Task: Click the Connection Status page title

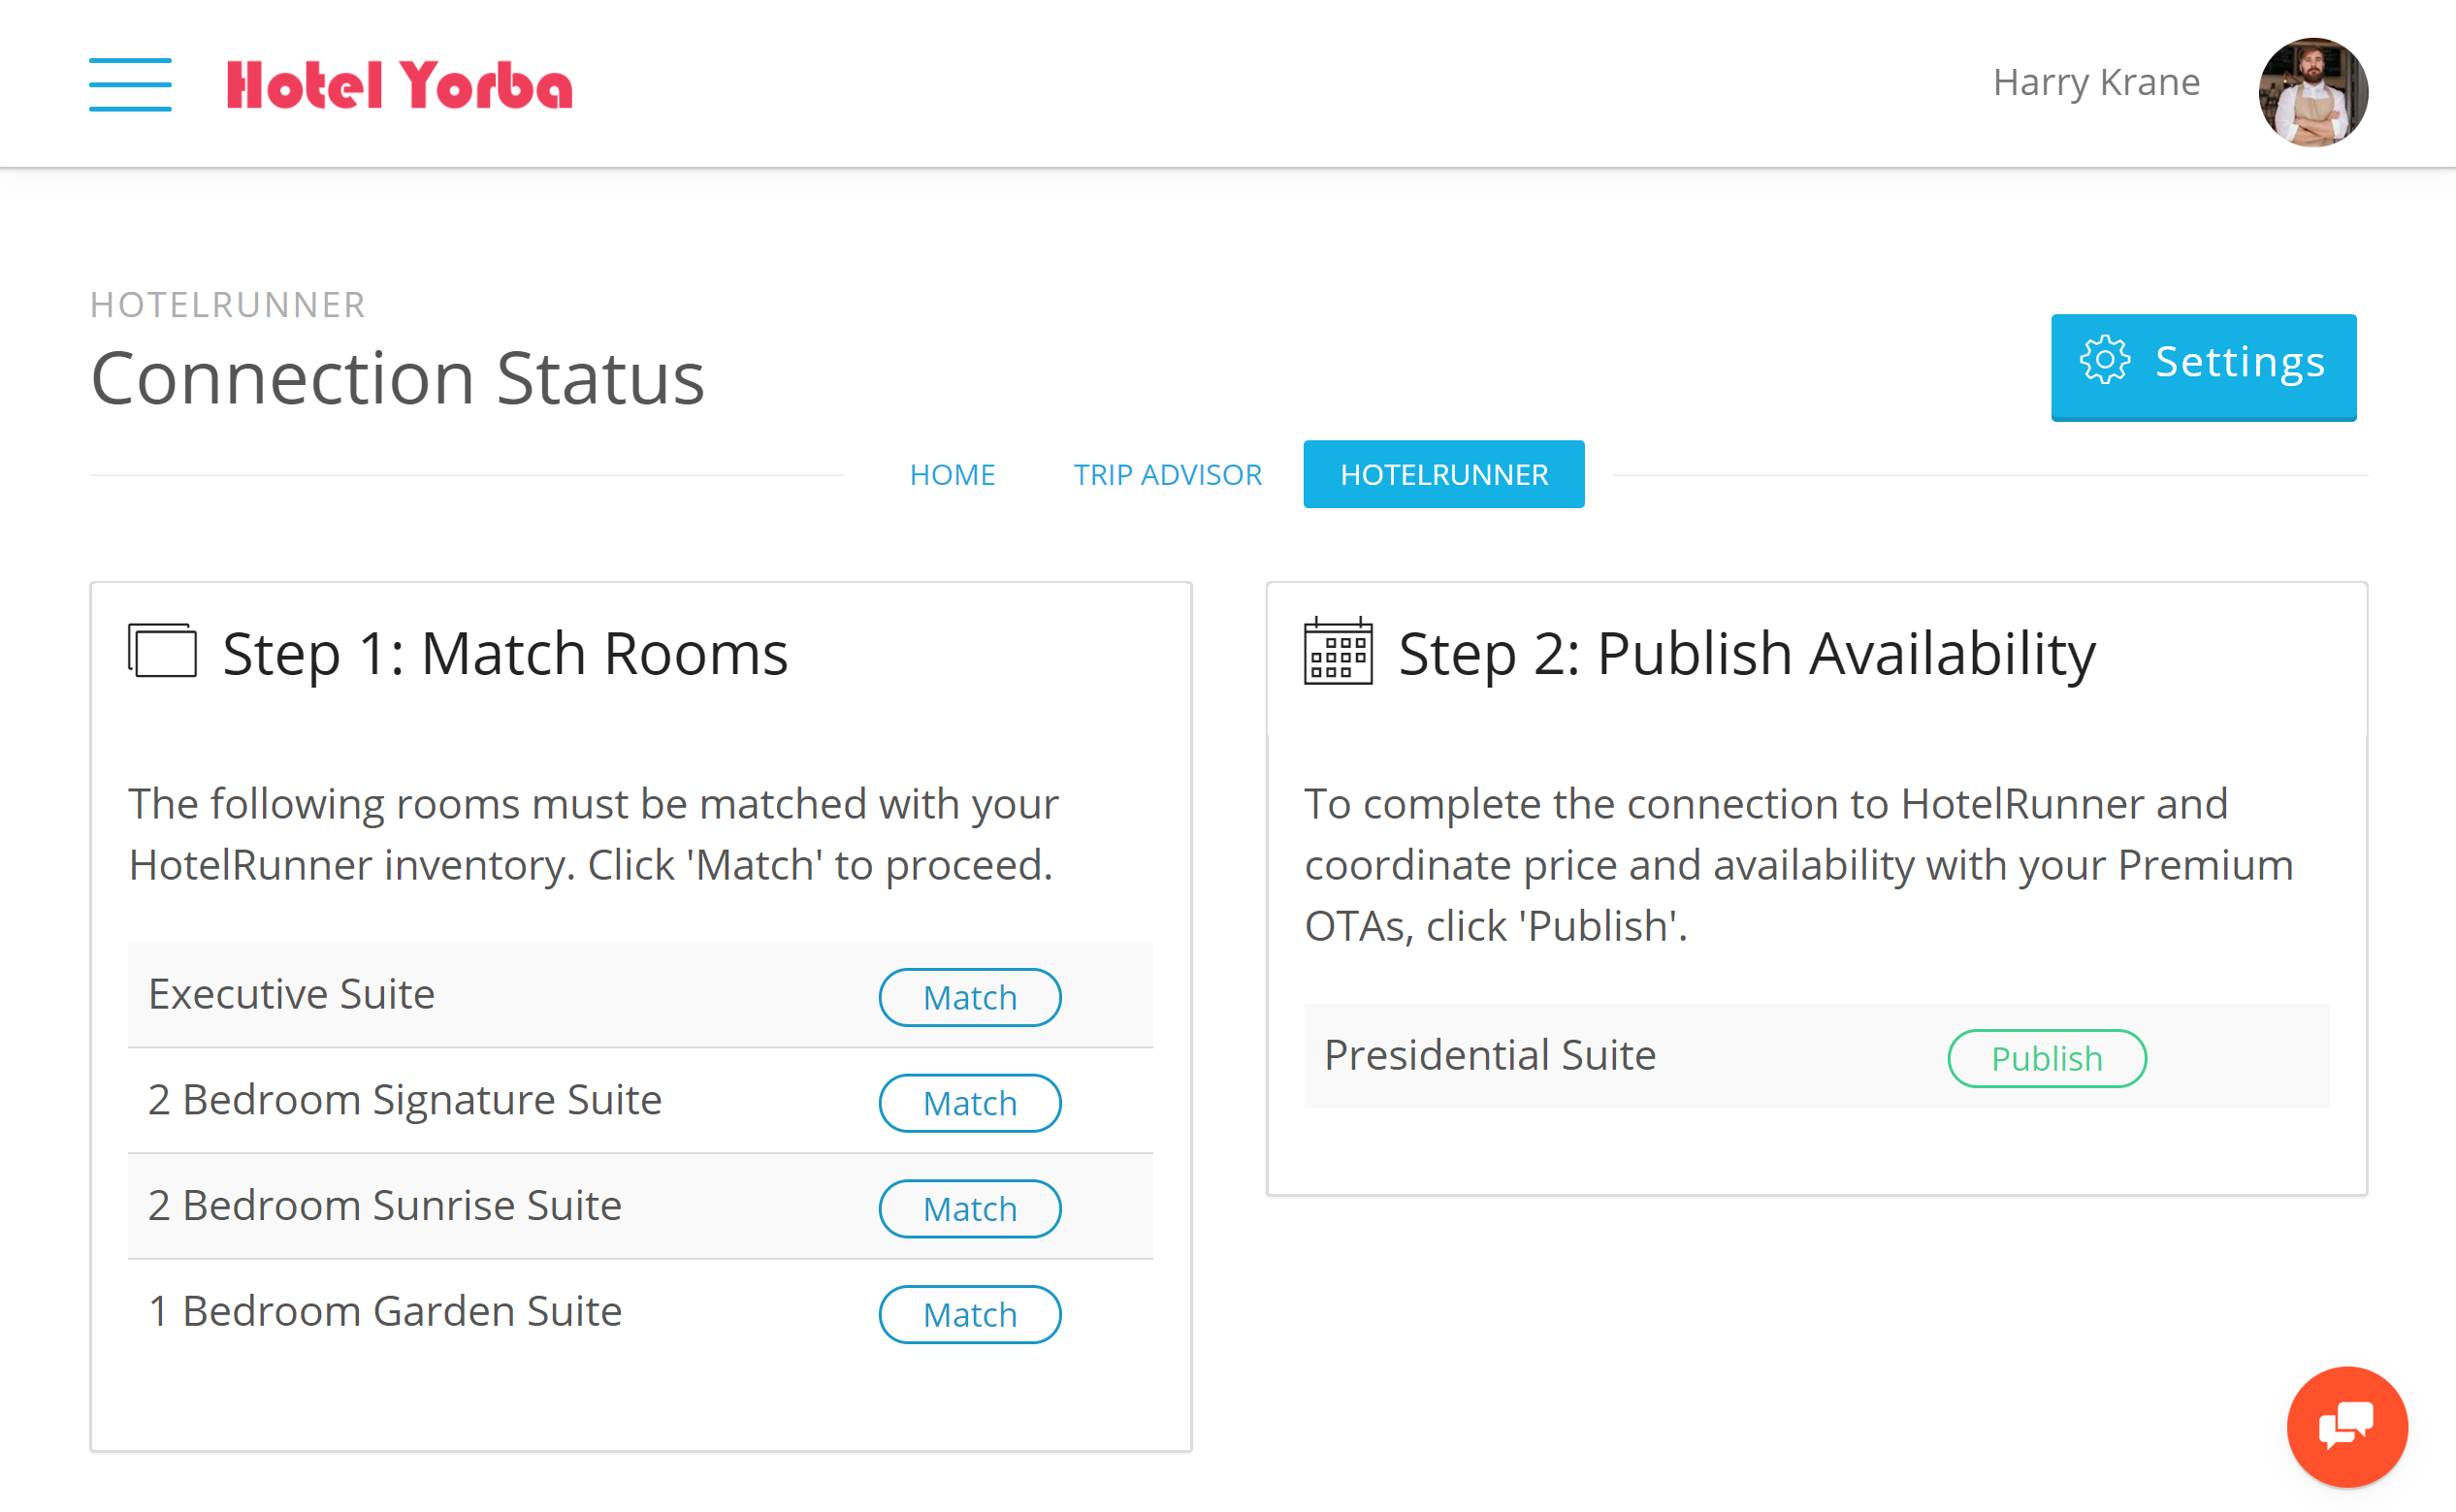Action: 397,378
